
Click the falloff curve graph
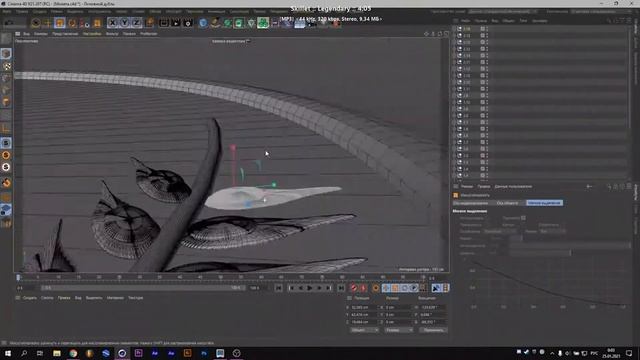click(548, 283)
